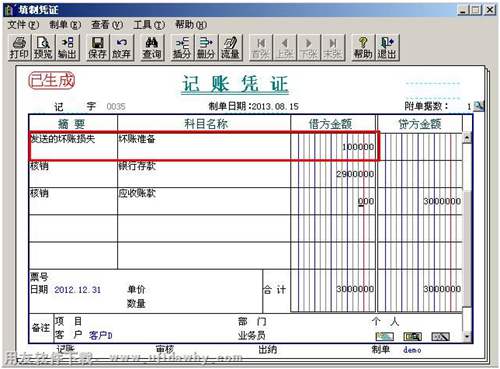This screenshot has width=500, height=369.
Task: Click the 退出 exit icon
Action: click(387, 48)
